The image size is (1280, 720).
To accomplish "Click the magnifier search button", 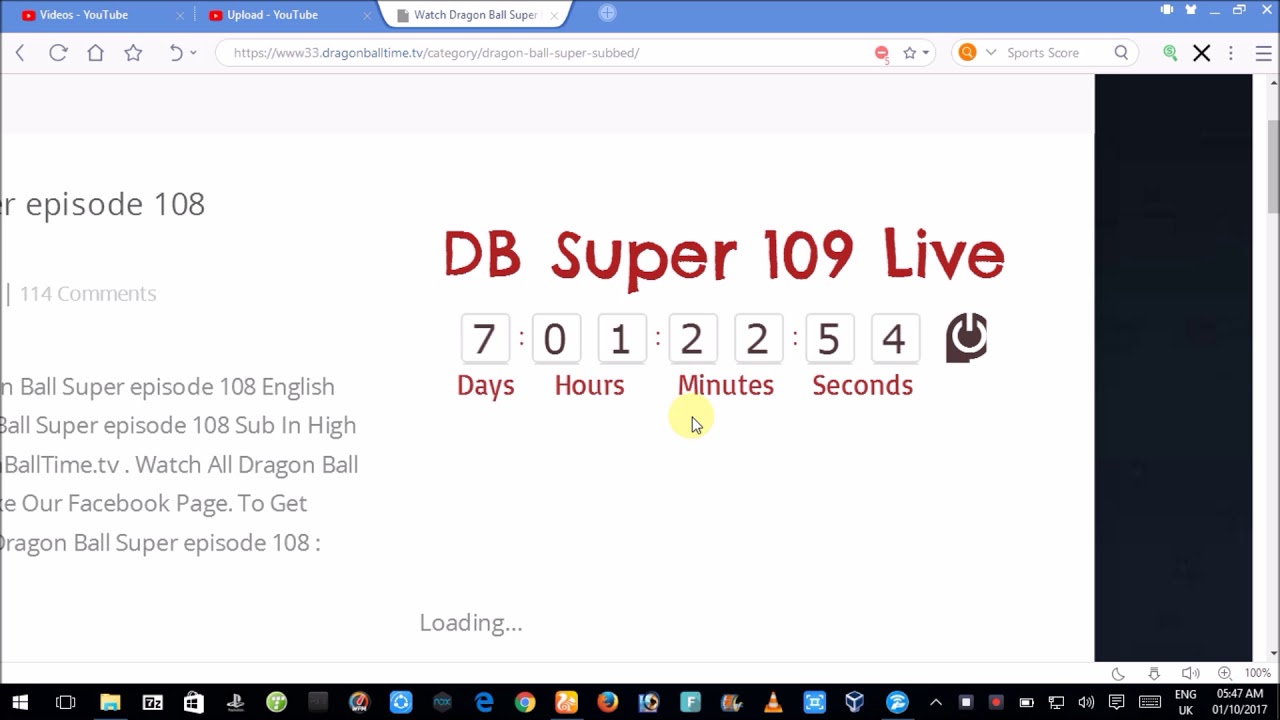I will click(x=1121, y=53).
